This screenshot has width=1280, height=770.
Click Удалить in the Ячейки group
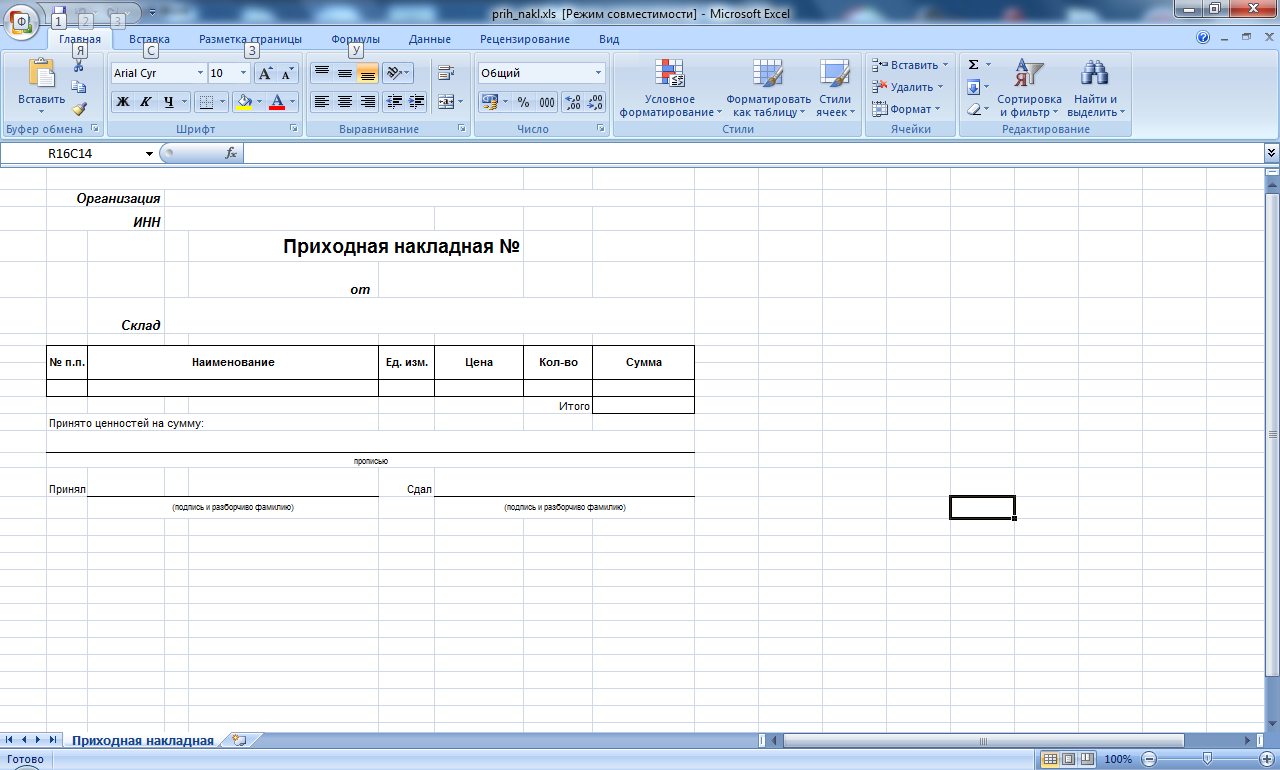(907, 87)
